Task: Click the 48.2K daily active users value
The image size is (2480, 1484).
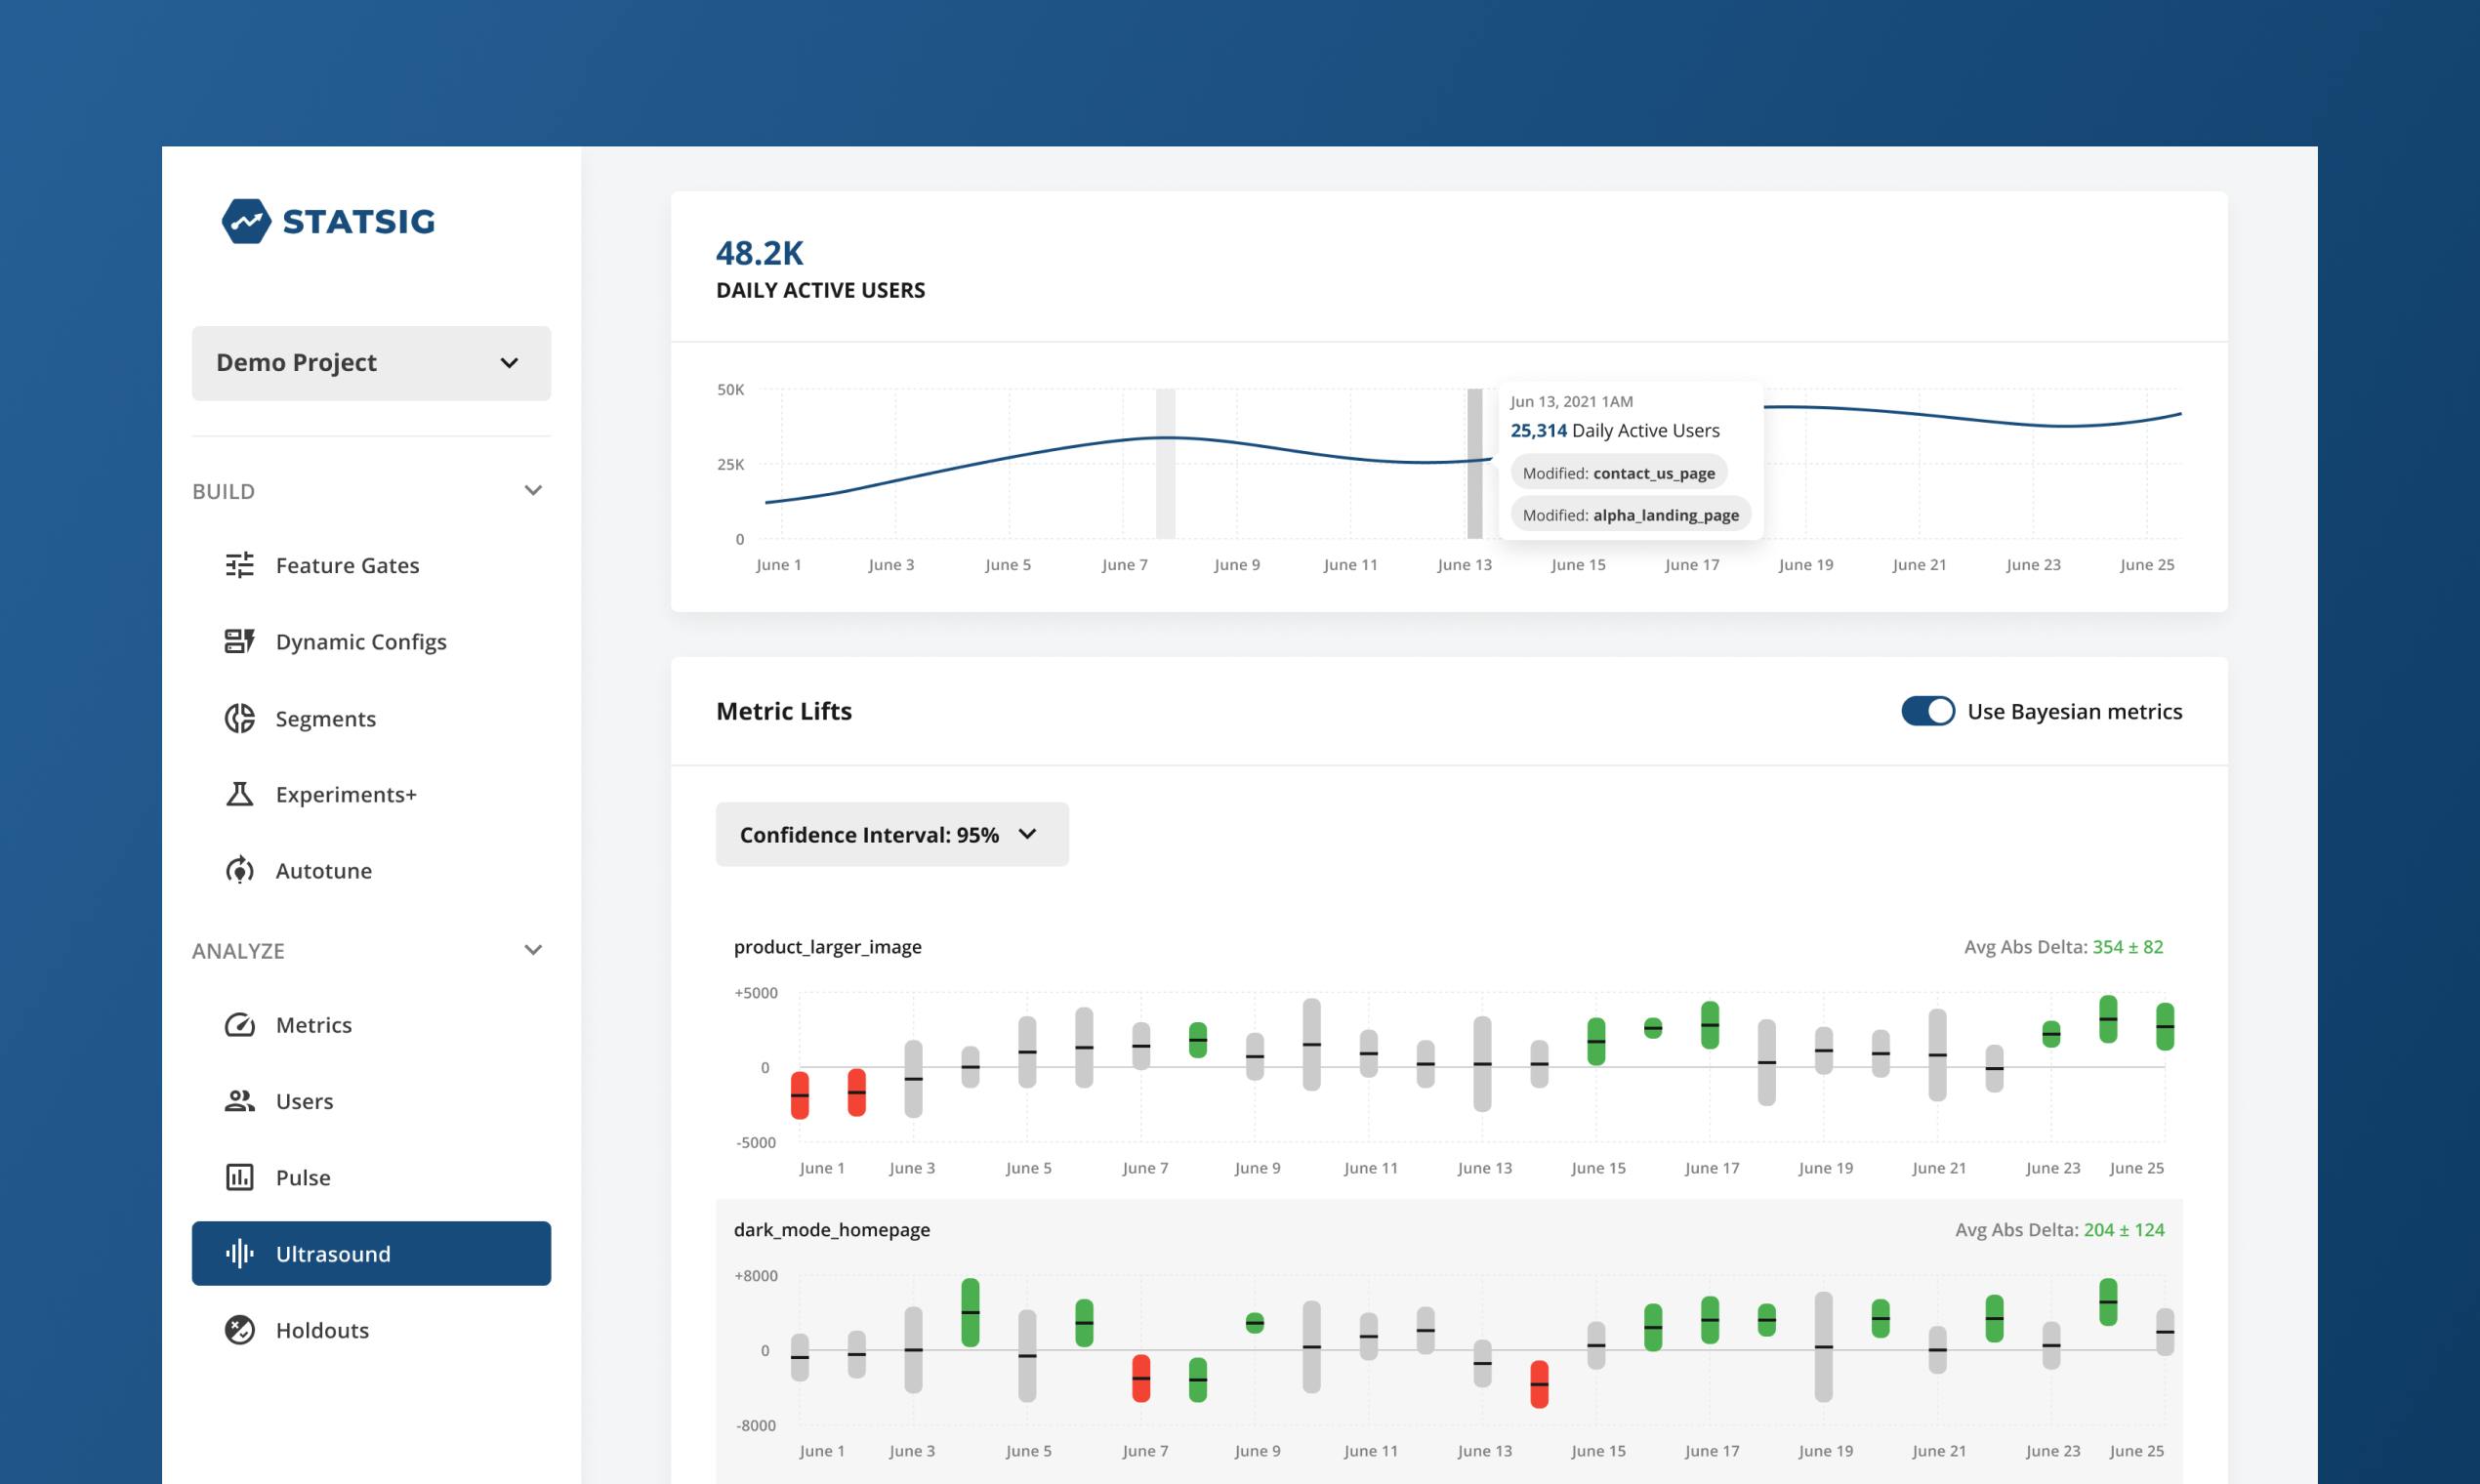Action: (x=759, y=253)
